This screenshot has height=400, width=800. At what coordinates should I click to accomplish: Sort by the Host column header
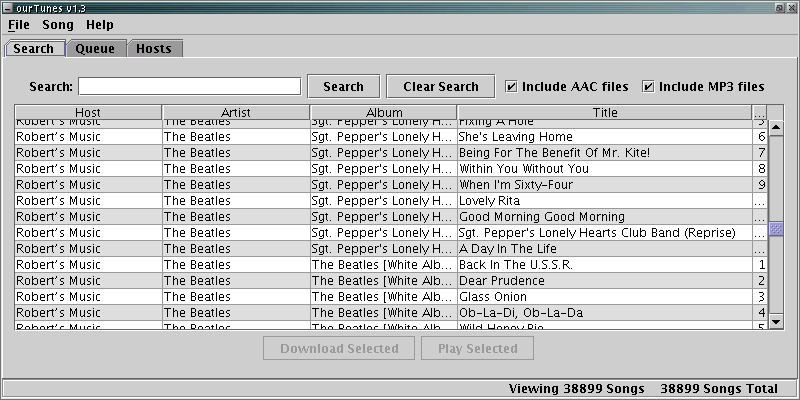click(88, 112)
